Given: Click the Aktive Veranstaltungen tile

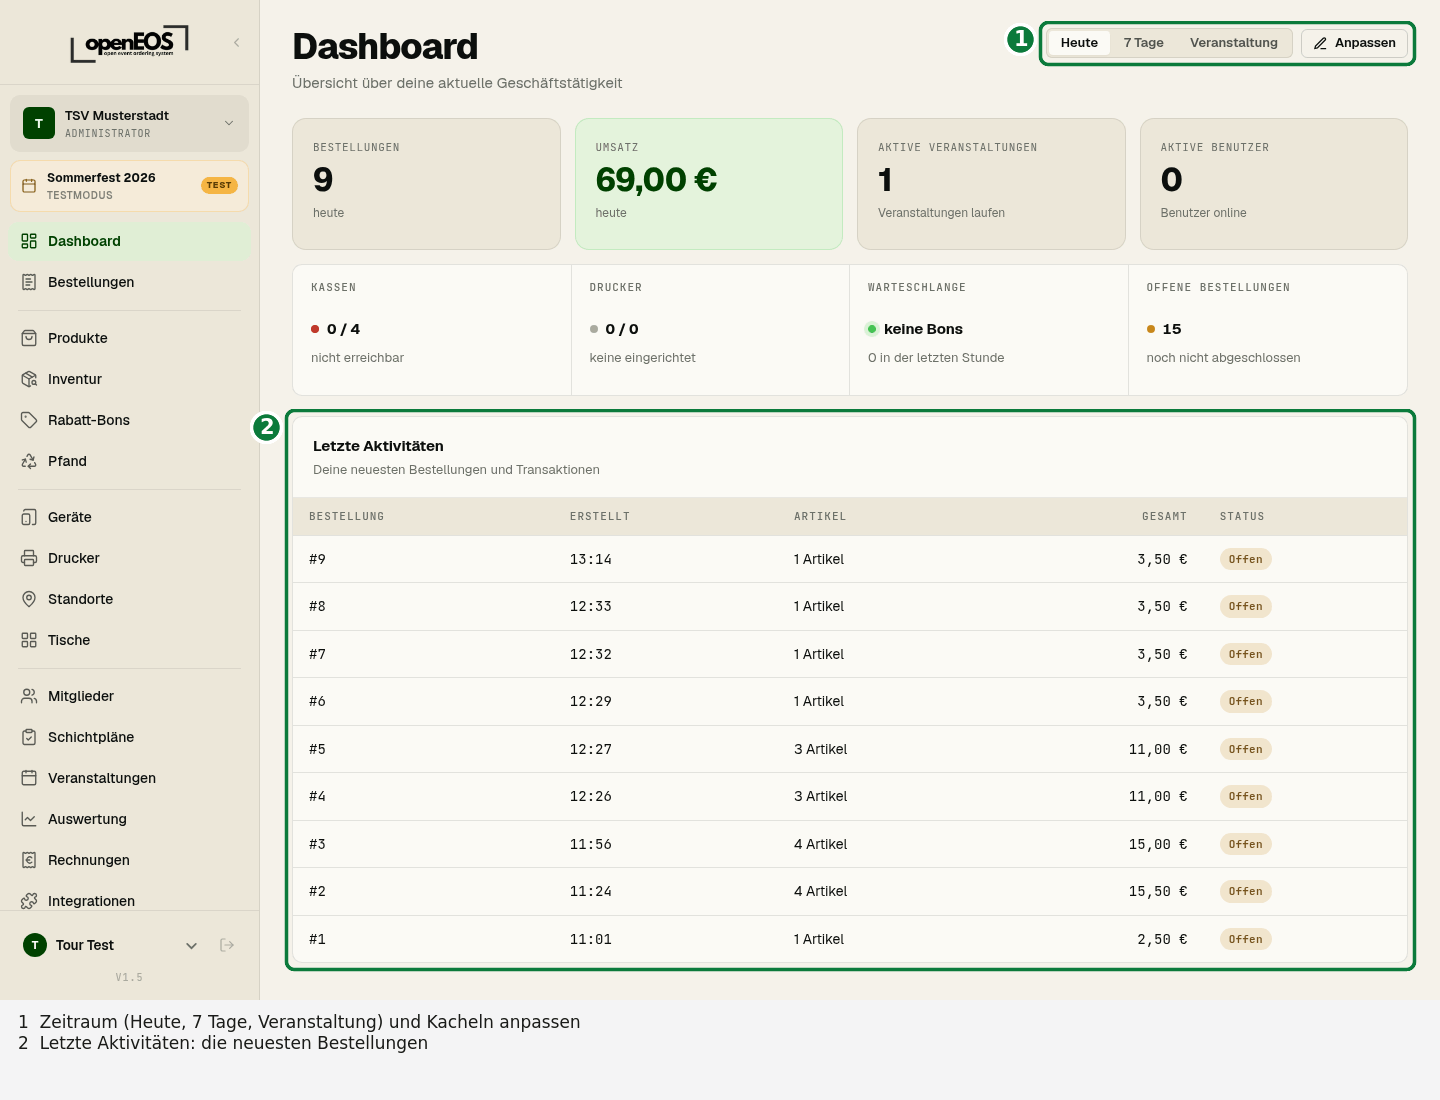Looking at the screenshot, I should pos(991,184).
